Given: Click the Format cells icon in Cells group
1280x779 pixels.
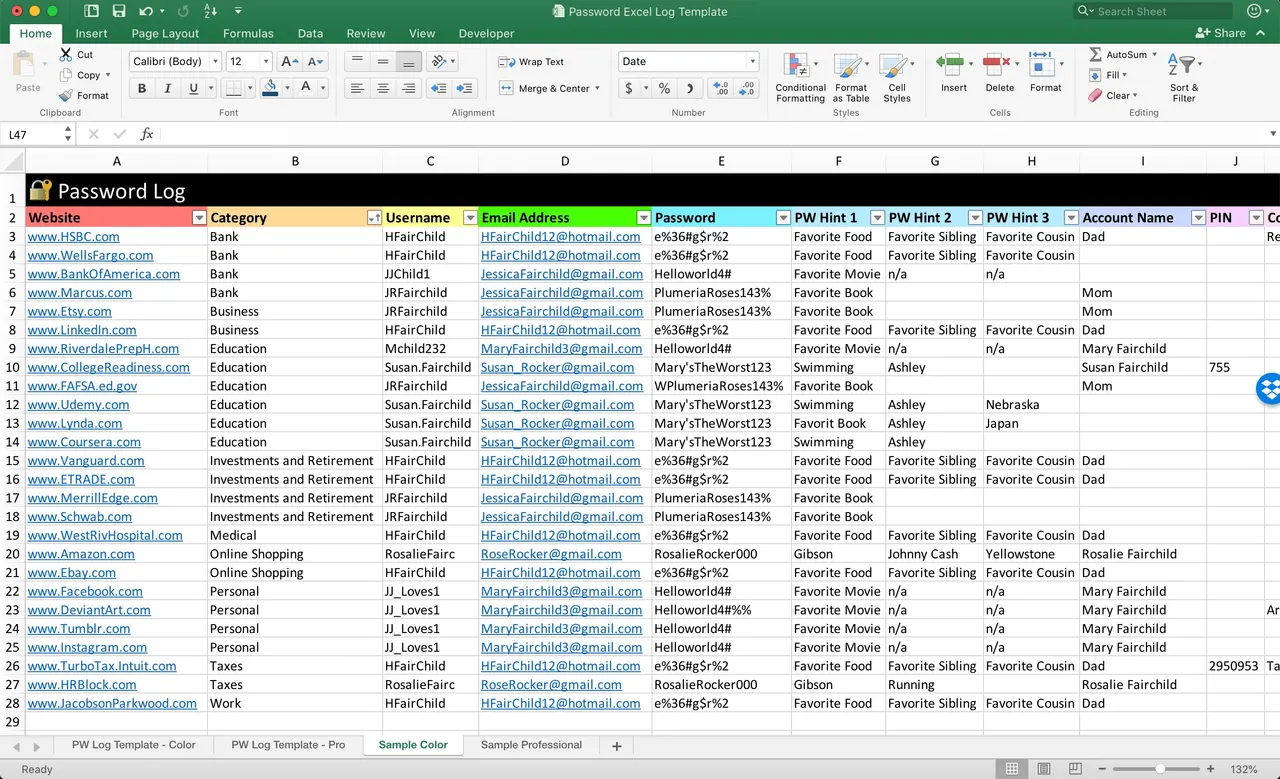Looking at the screenshot, I should click(1042, 65).
